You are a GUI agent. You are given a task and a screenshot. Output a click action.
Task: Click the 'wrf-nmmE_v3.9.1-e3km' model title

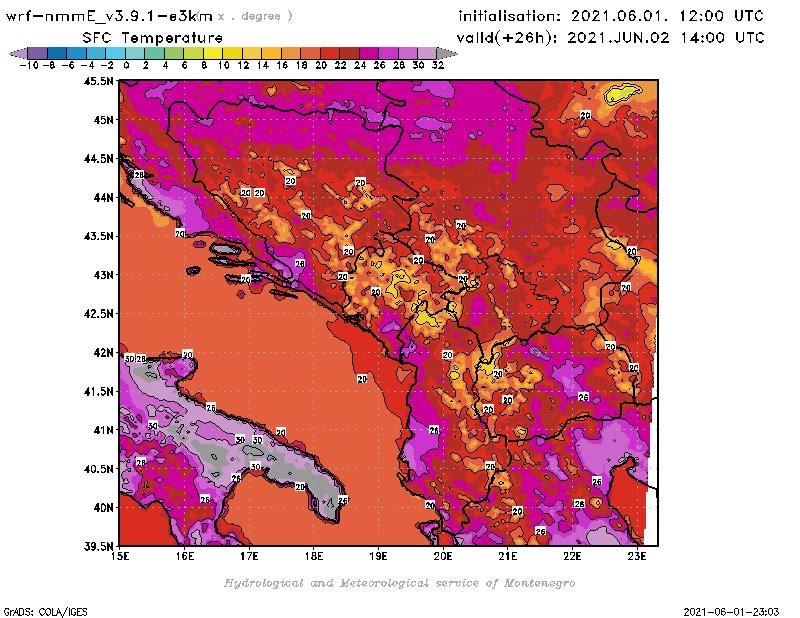pyautogui.click(x=109, y=16)
